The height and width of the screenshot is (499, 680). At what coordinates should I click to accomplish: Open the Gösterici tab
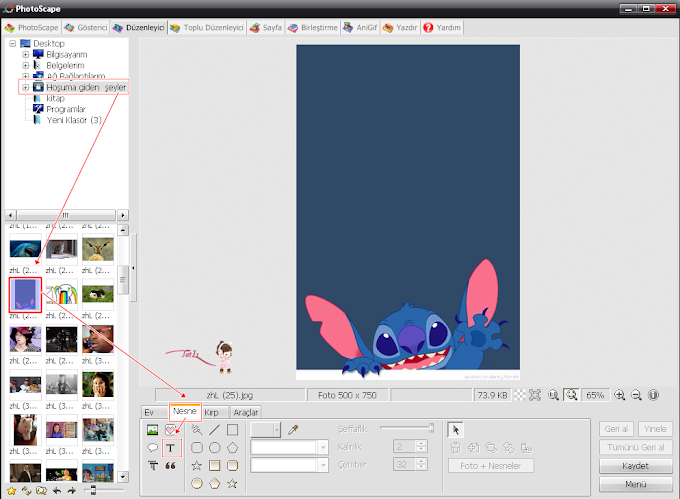pyautogui.click(x=86, y=27)
